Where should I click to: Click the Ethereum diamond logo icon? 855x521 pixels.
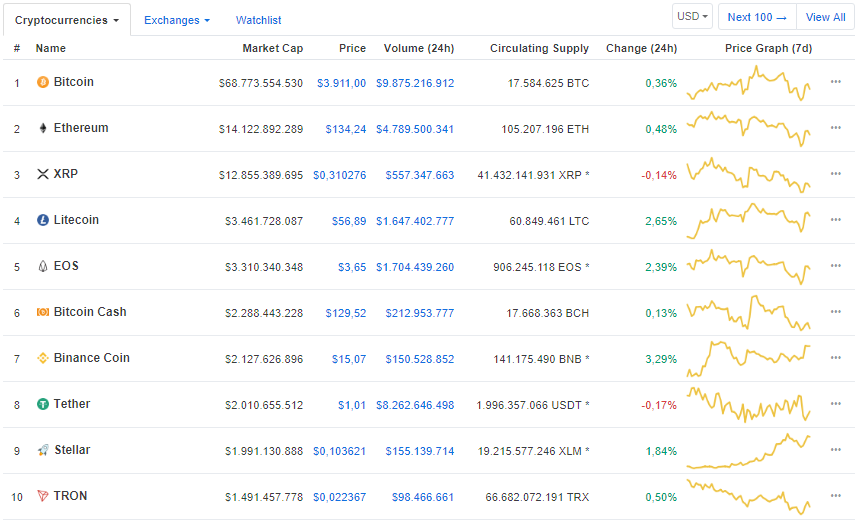point(43,128)
